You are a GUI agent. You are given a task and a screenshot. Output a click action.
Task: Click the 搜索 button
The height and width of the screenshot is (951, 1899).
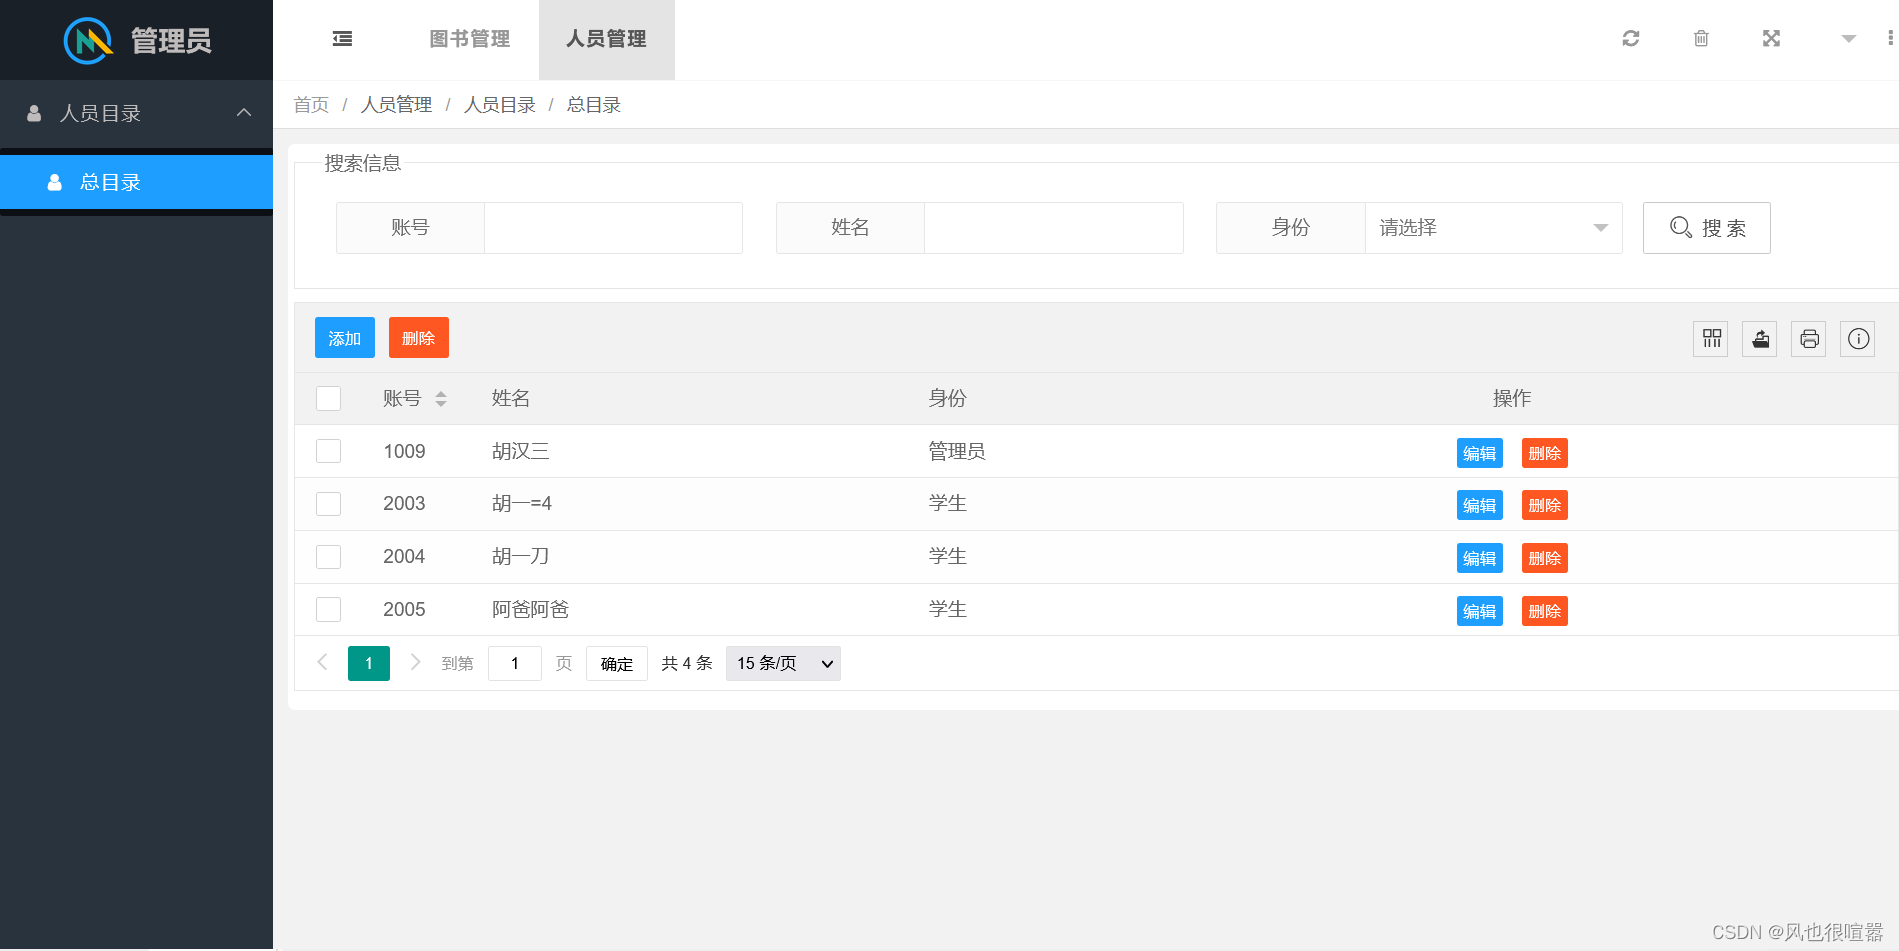pyautogui.click(x=1706, y=228)
